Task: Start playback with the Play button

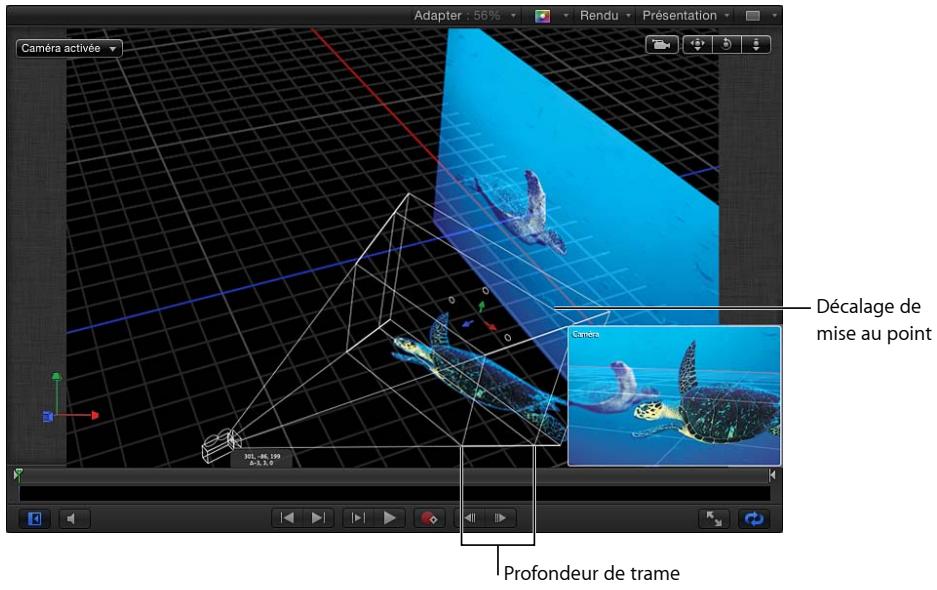Action: [x=389, y=518]
